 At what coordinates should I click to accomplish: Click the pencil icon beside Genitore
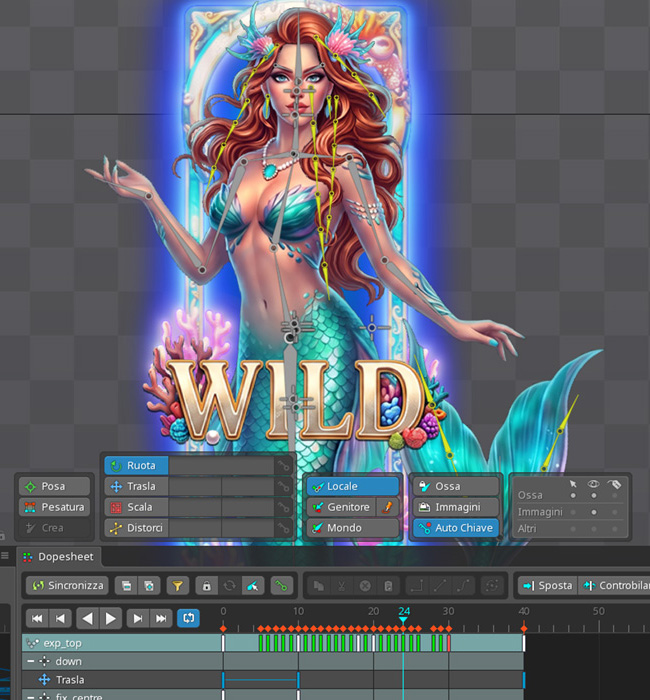(x=388, y=507)
